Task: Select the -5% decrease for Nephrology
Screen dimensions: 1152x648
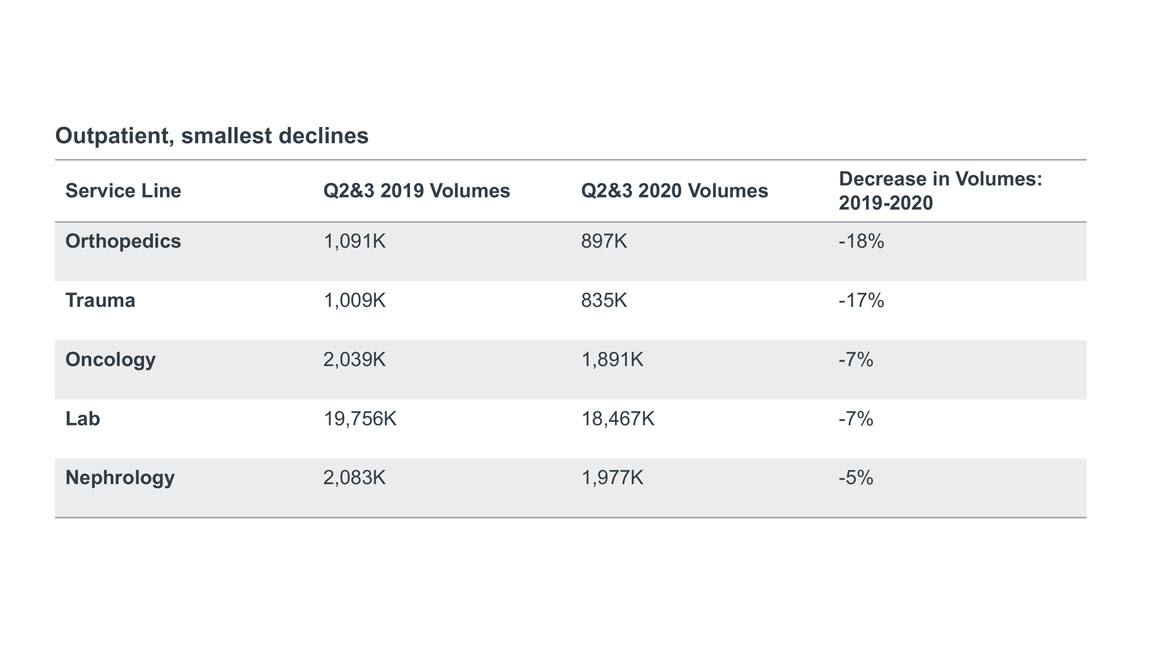Action: [856, 477]
